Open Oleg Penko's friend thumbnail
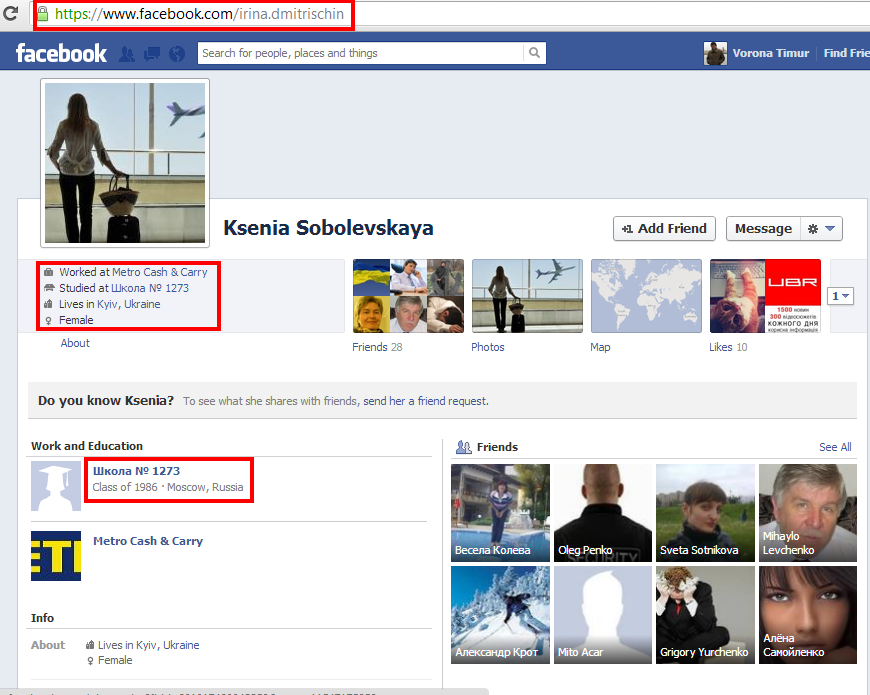 pos(603,512)
